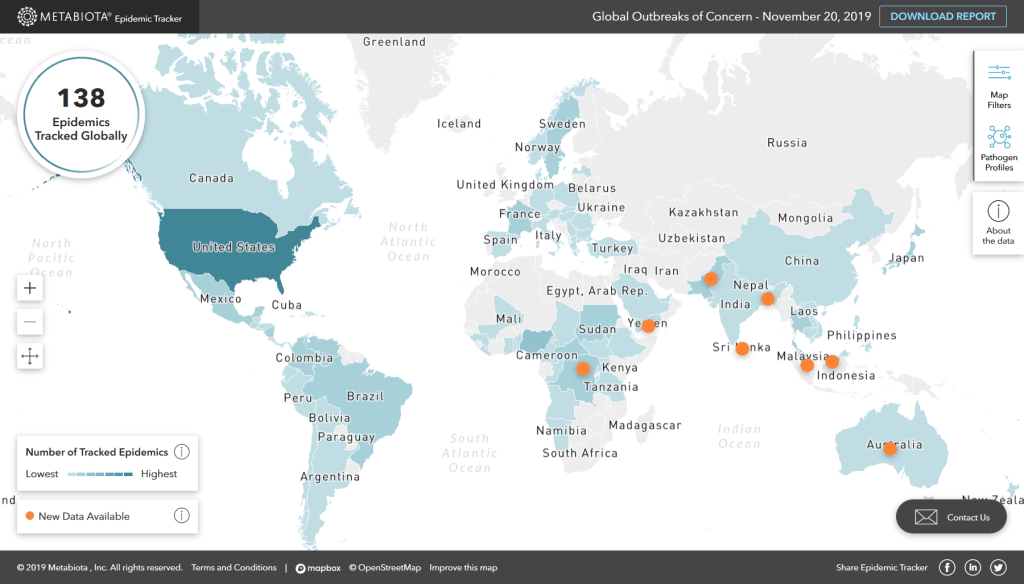Viewport: 1024px width, 584px height.
Task: Open the Map Filters panel
Action: point(998,85)
